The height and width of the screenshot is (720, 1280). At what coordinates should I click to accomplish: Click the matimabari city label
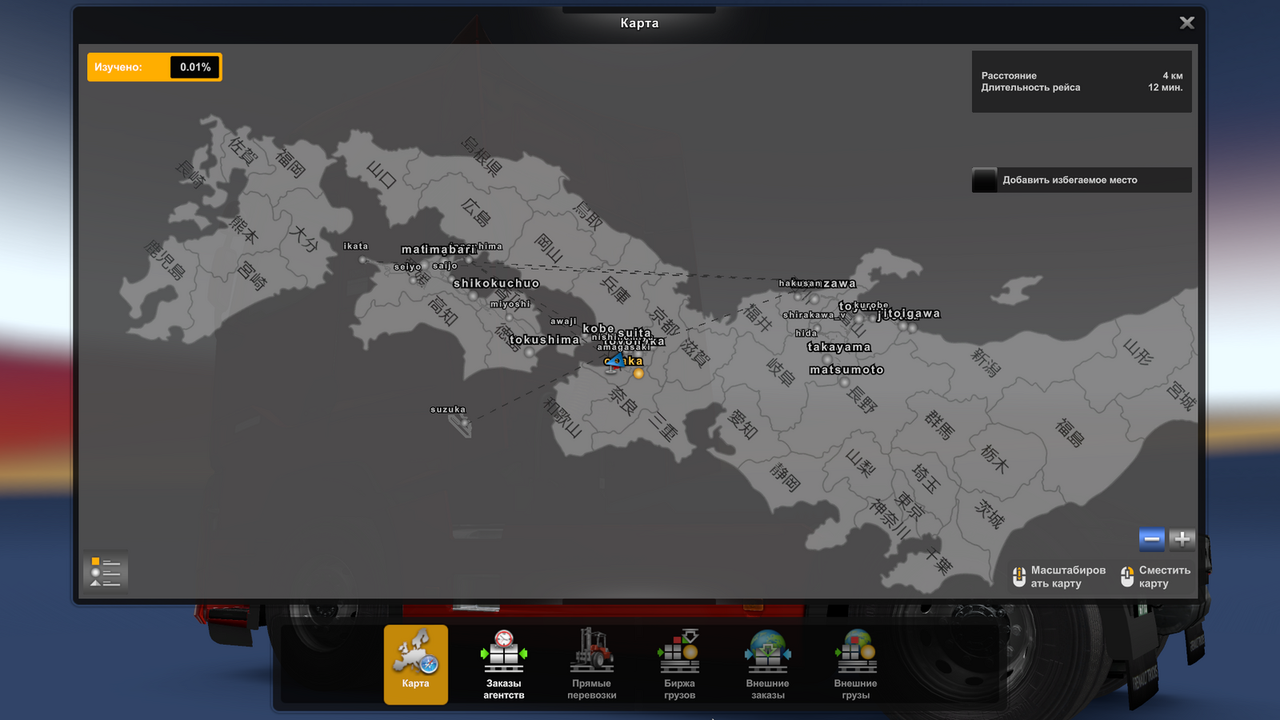click(x=438, y=249)
